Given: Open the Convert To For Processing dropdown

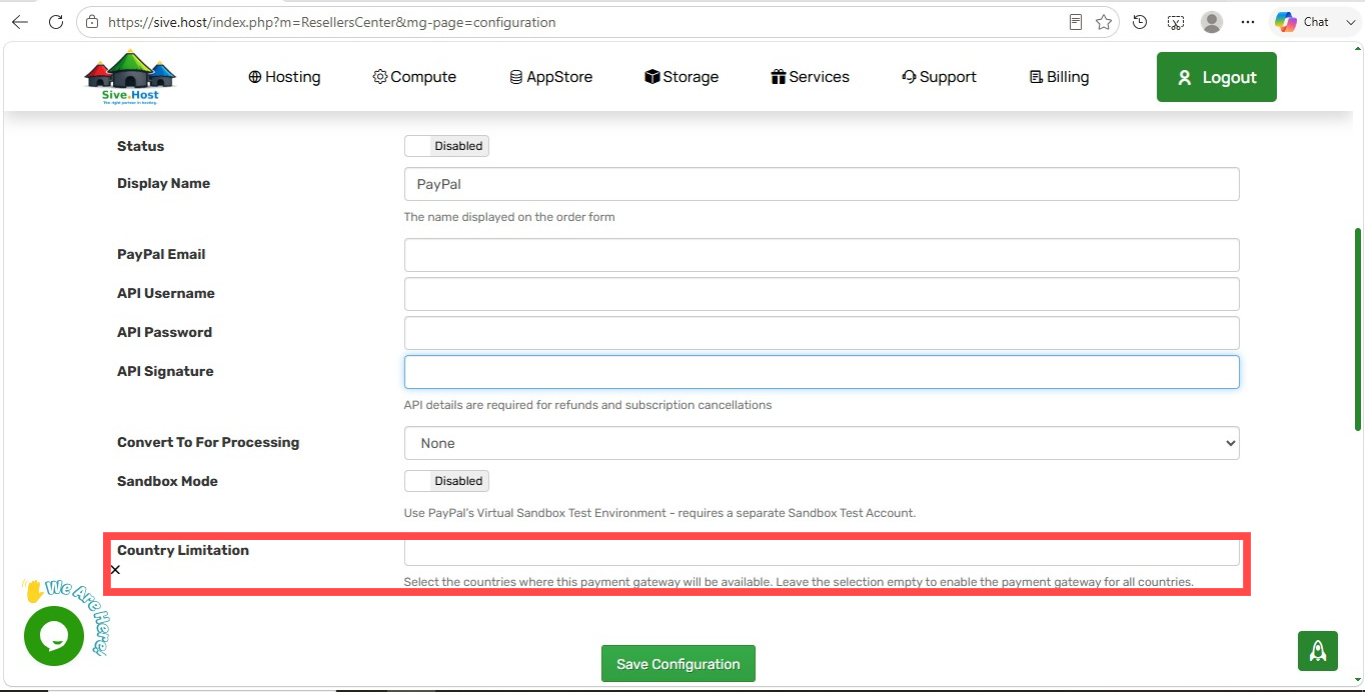Looking at the screenshot, I should click(x=822, y=443).
